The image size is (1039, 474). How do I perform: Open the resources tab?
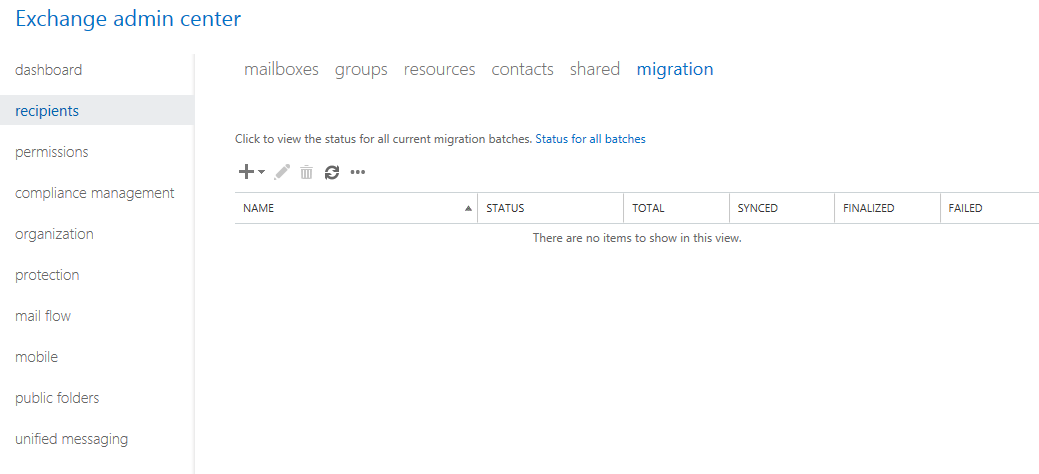[x=439, y=69]
